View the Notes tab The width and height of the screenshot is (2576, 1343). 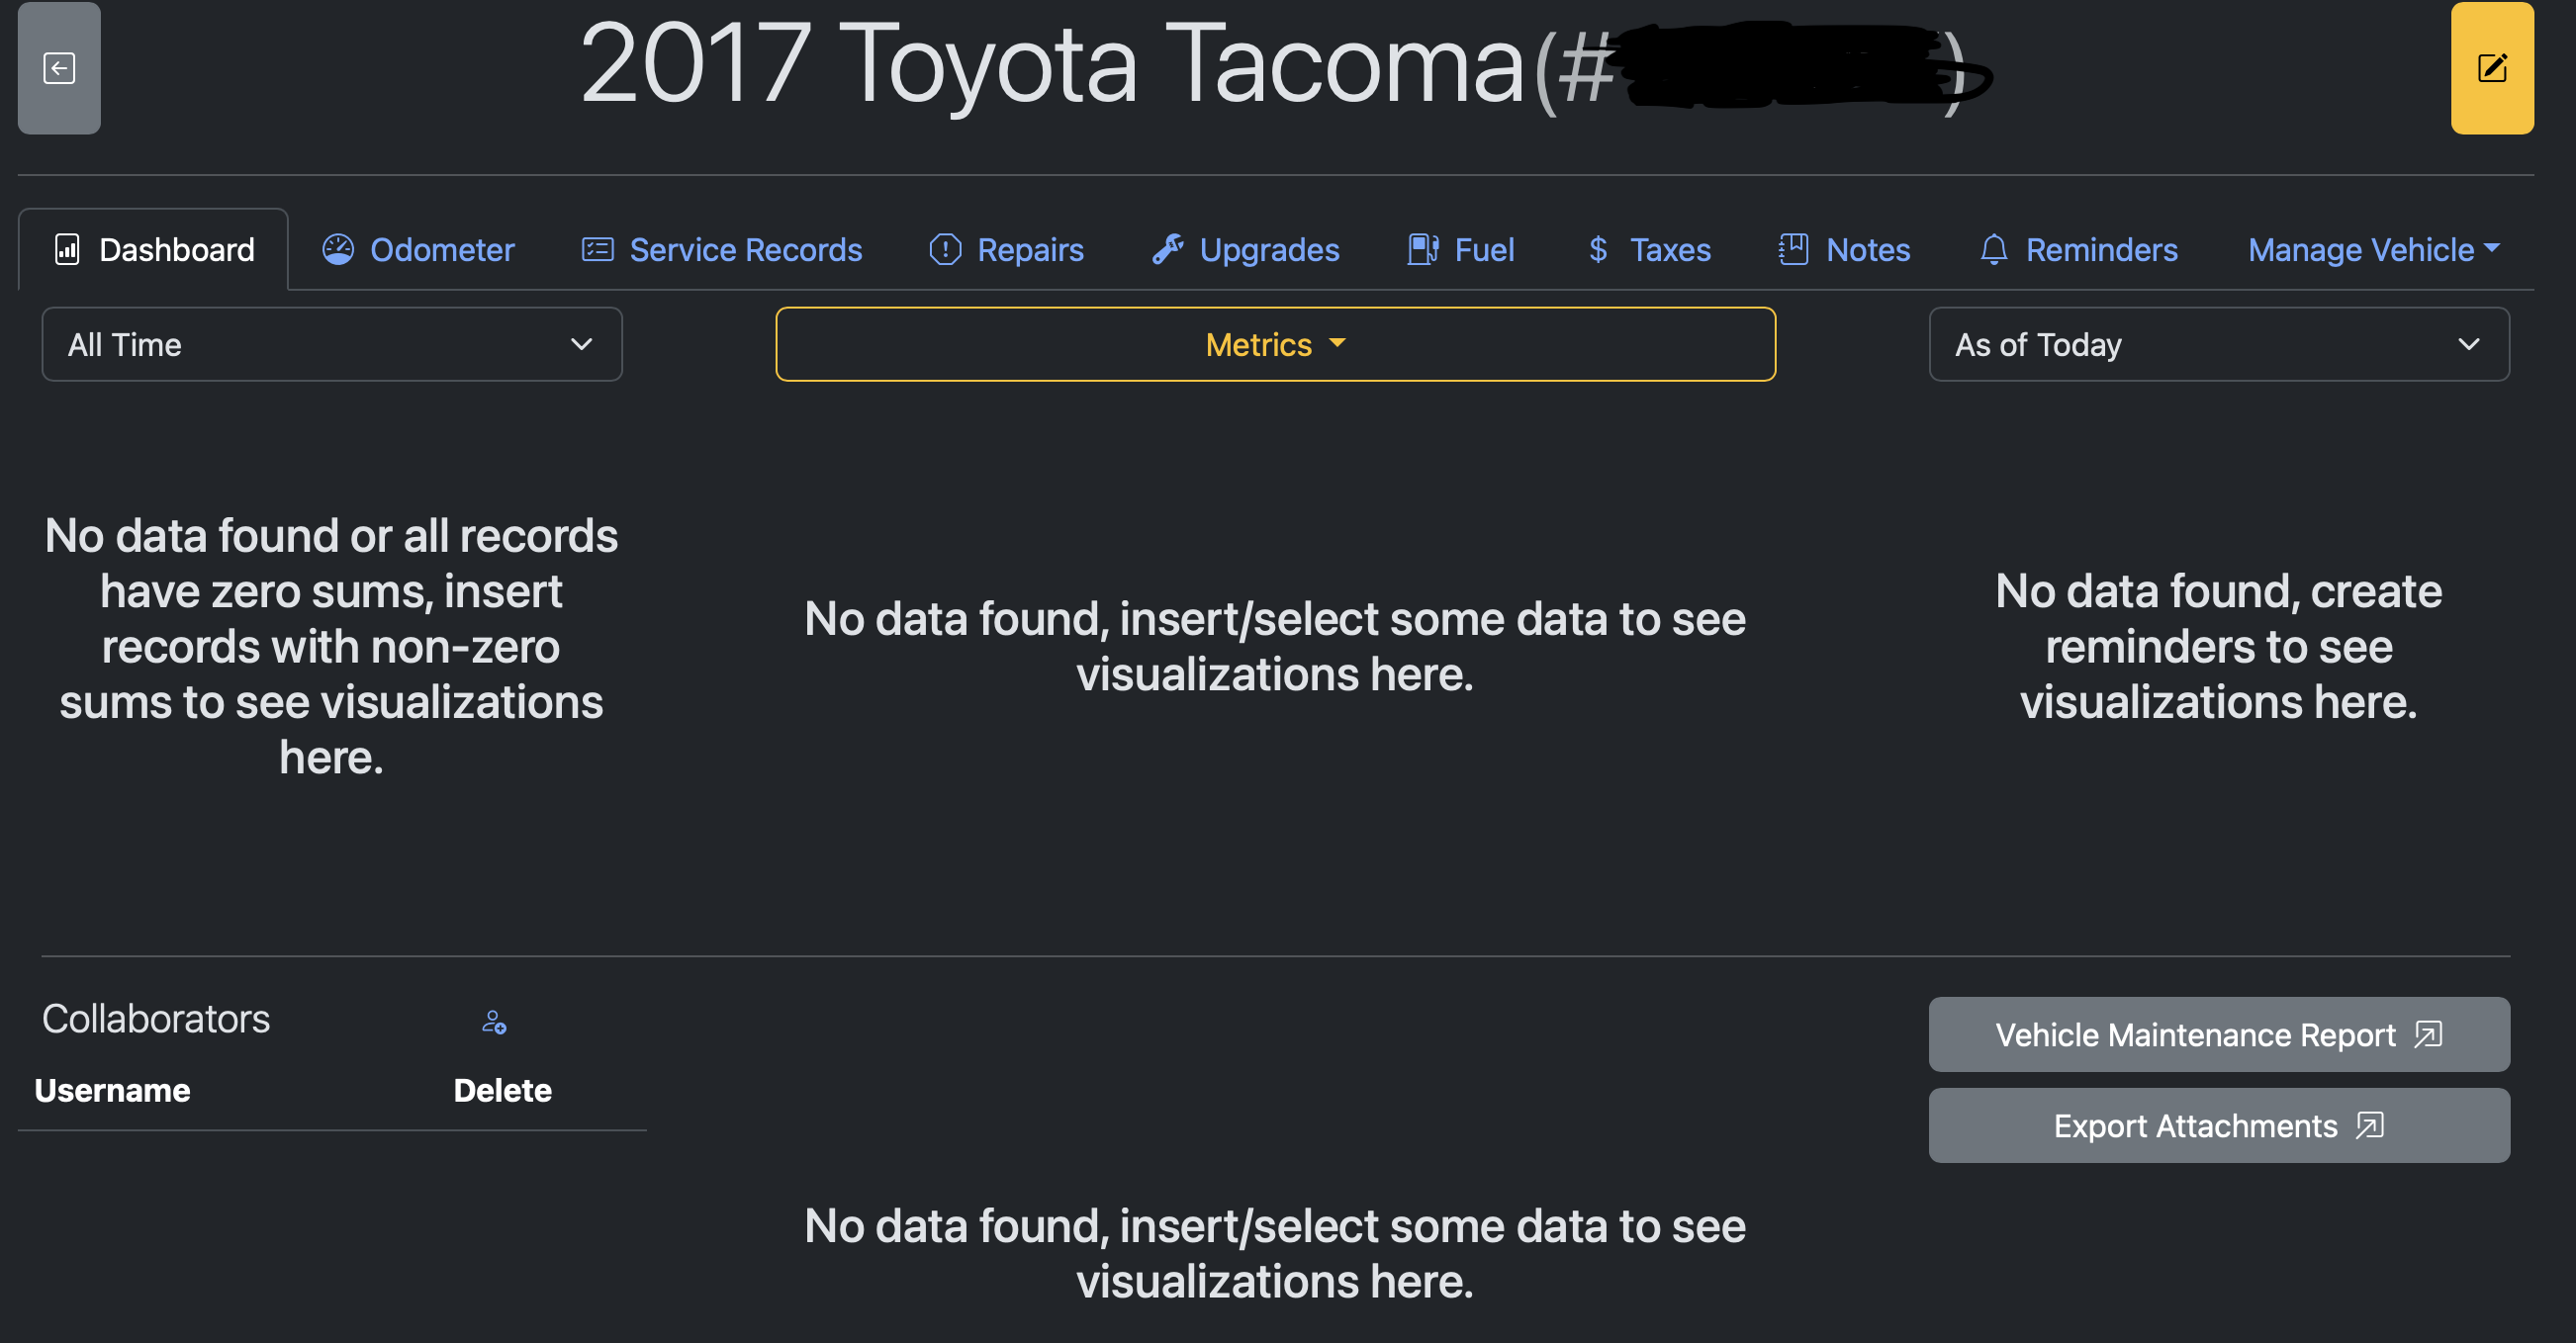1844,249
